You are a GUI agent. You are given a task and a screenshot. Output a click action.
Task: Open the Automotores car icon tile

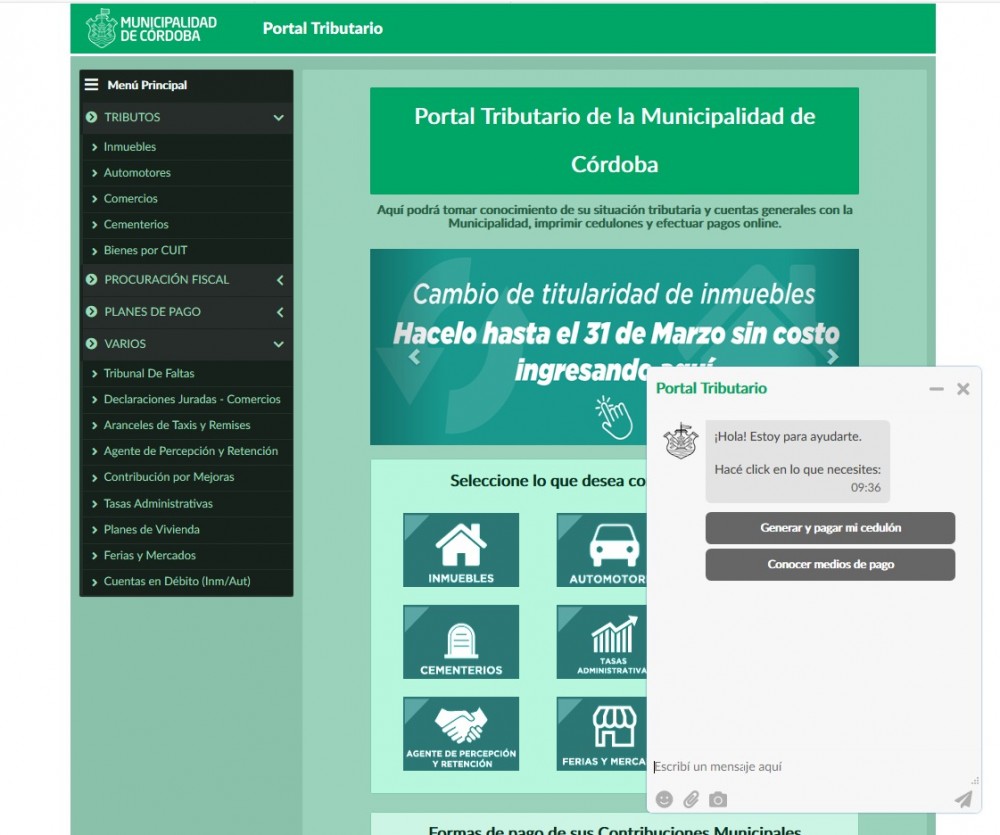coord(602,549)
